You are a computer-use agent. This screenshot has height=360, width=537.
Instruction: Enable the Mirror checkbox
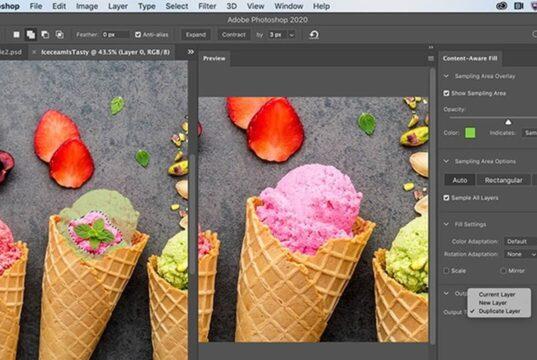pyautogui.click(x=503, y=271)
